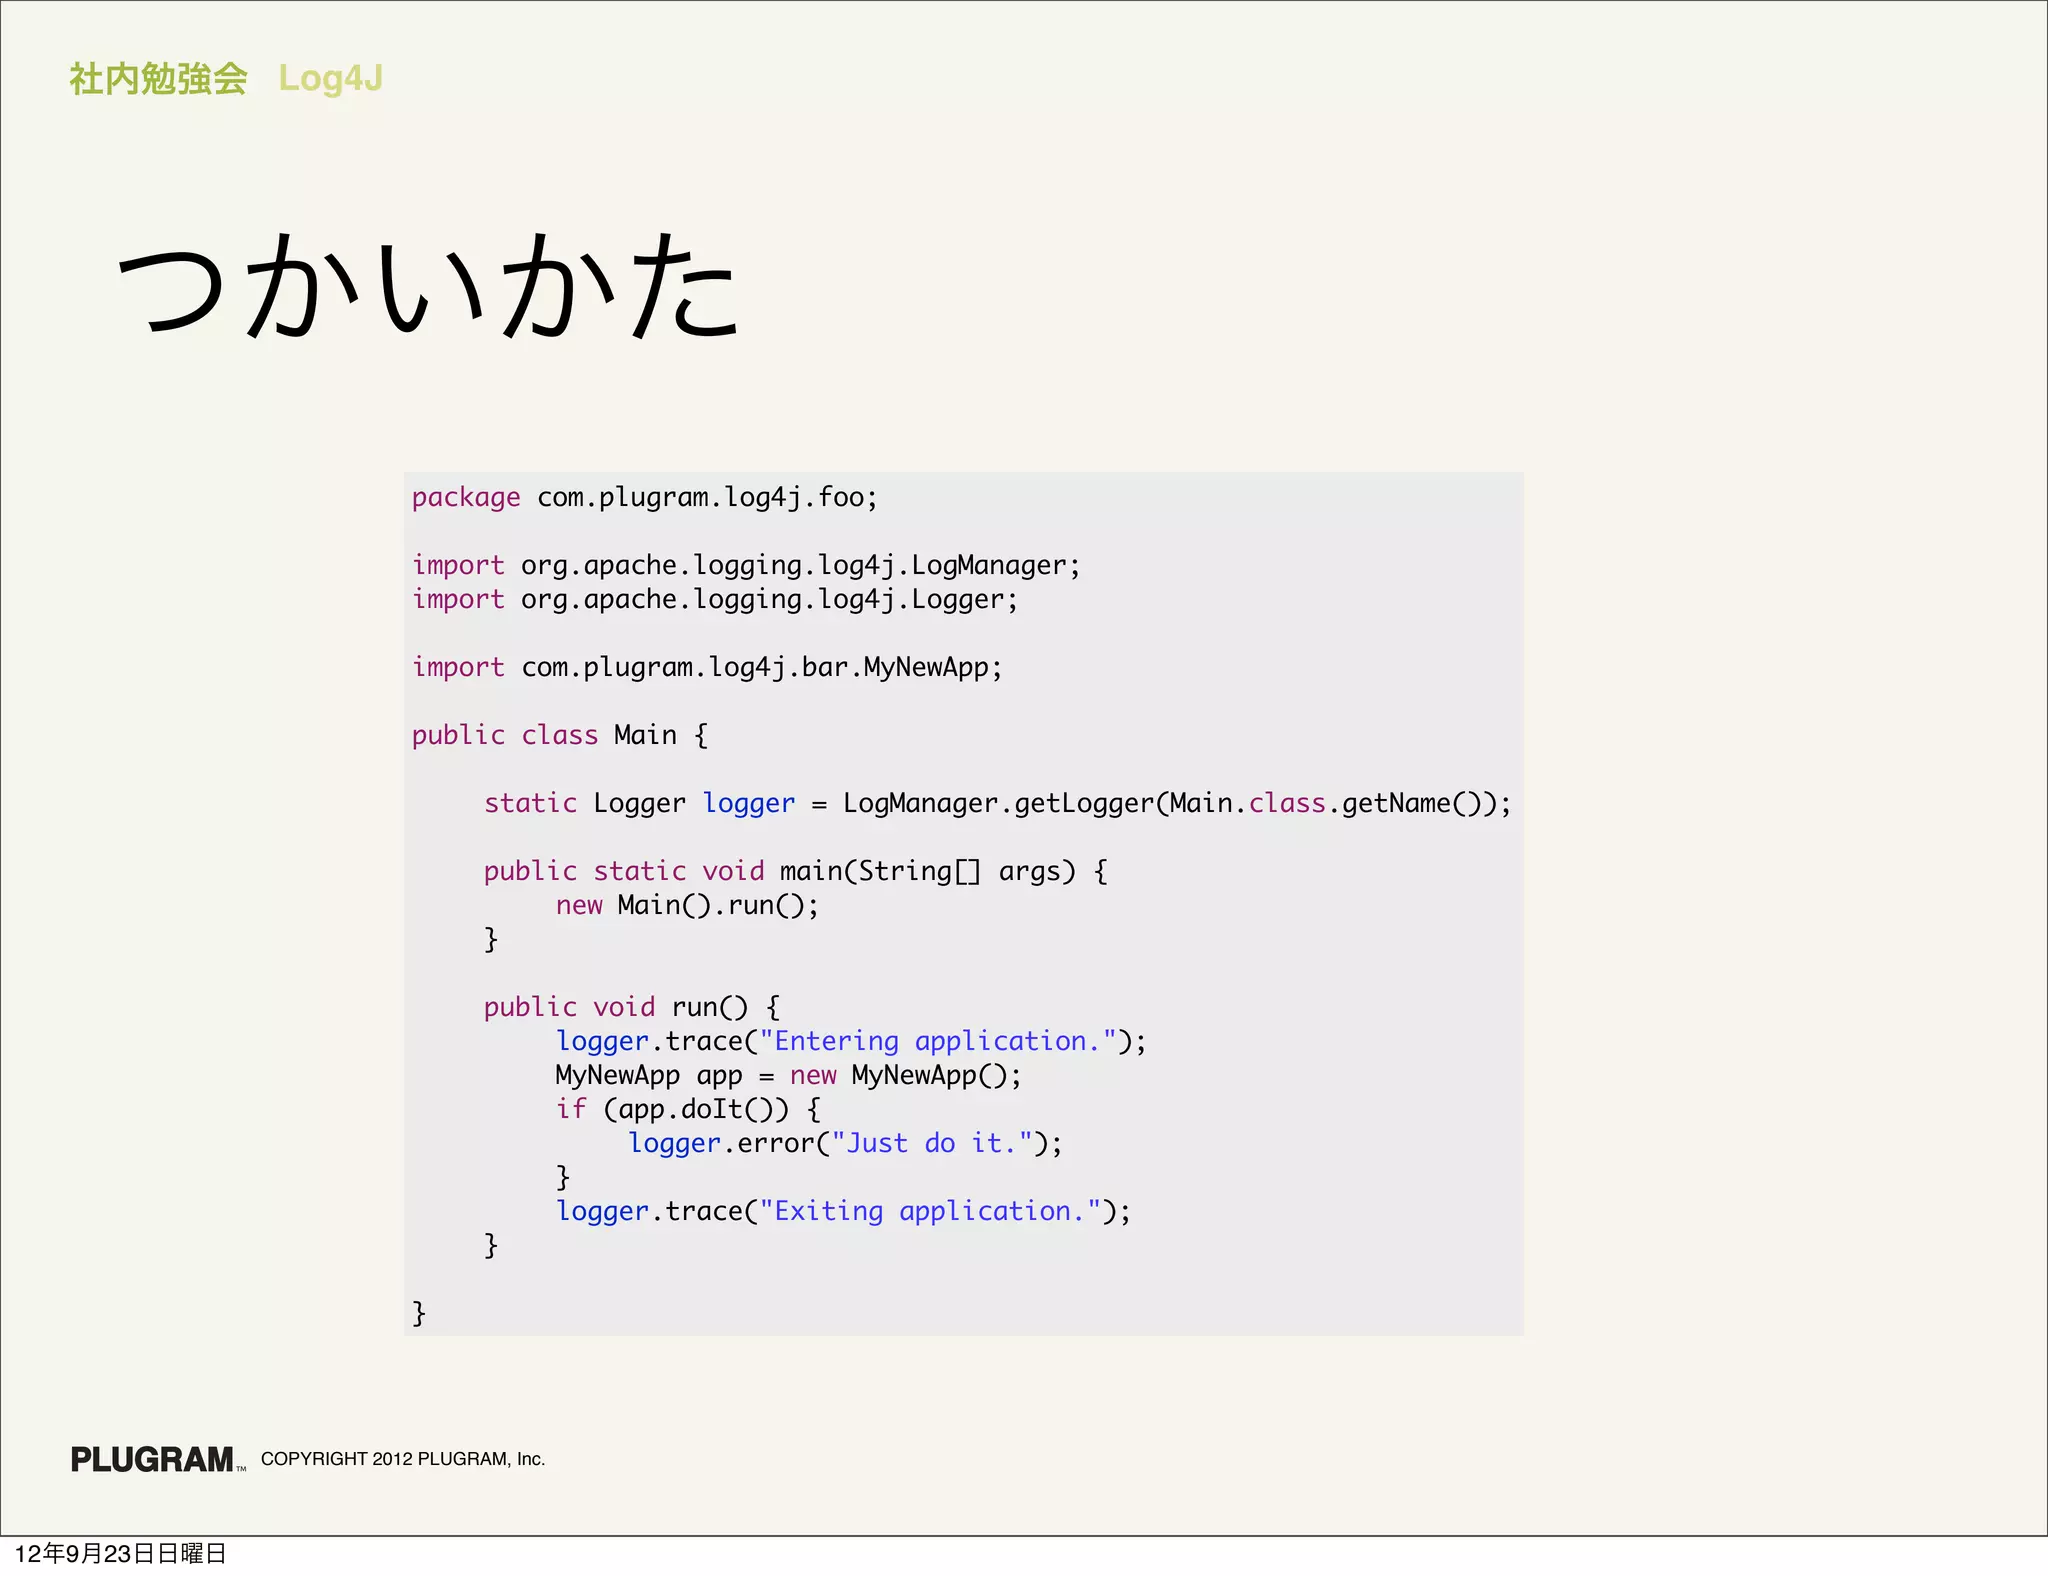The width and height of the screenshot is (2048, 1576).
Task: Select the 'package com.plugram.log4j.foo;' line
Action: click(x=645, y=498)
